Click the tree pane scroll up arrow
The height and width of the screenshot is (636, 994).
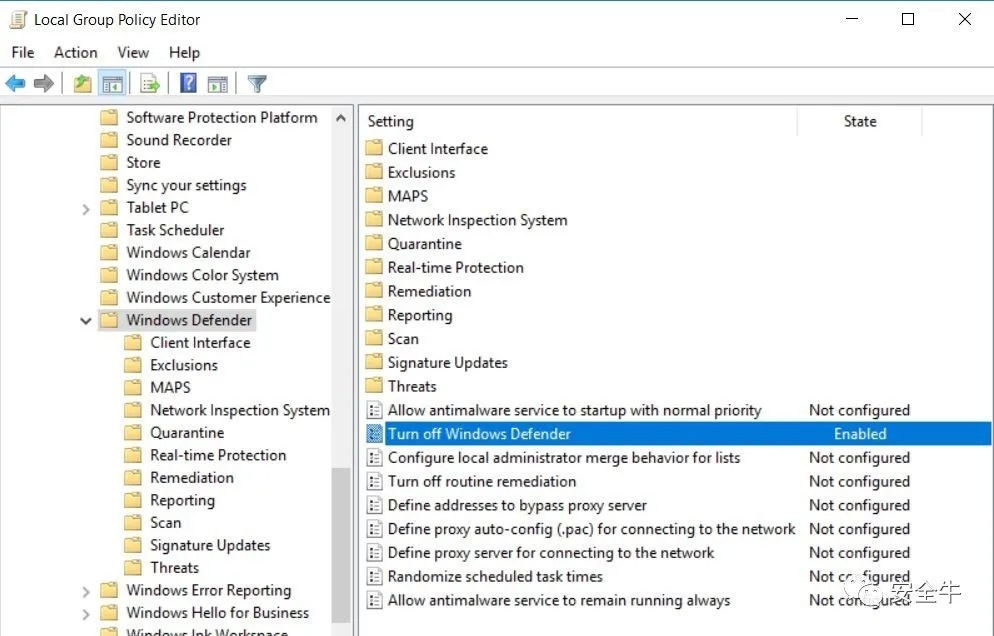[341, 118]
